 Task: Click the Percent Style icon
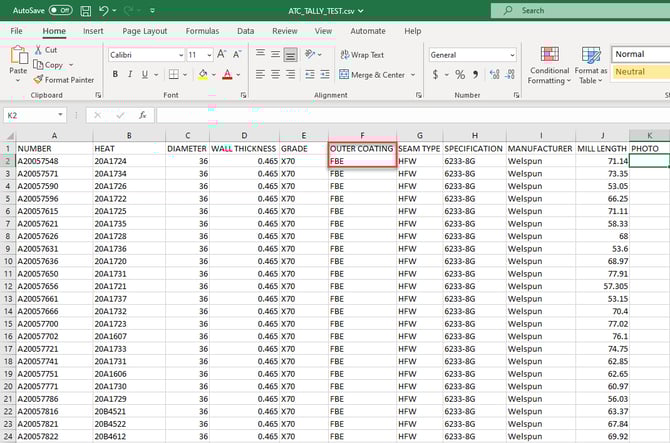[458, 75]
